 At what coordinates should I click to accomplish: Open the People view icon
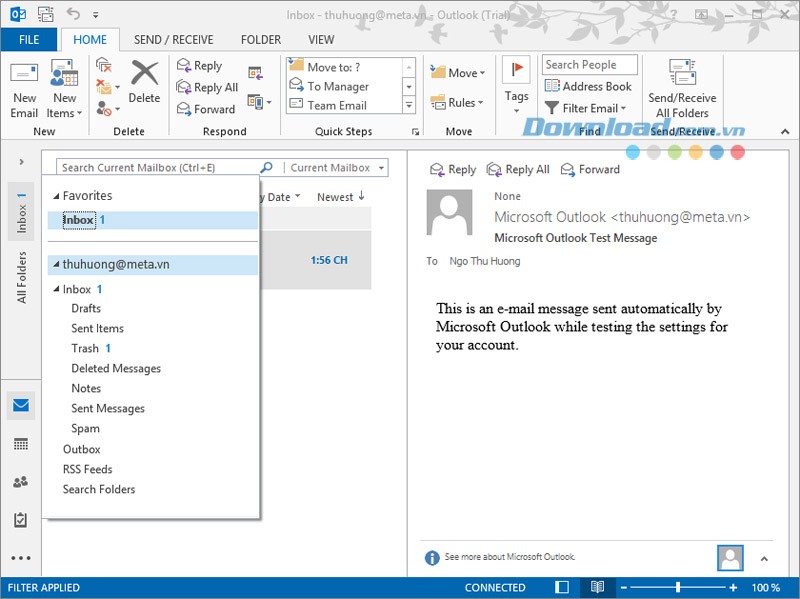coord(20,482)
